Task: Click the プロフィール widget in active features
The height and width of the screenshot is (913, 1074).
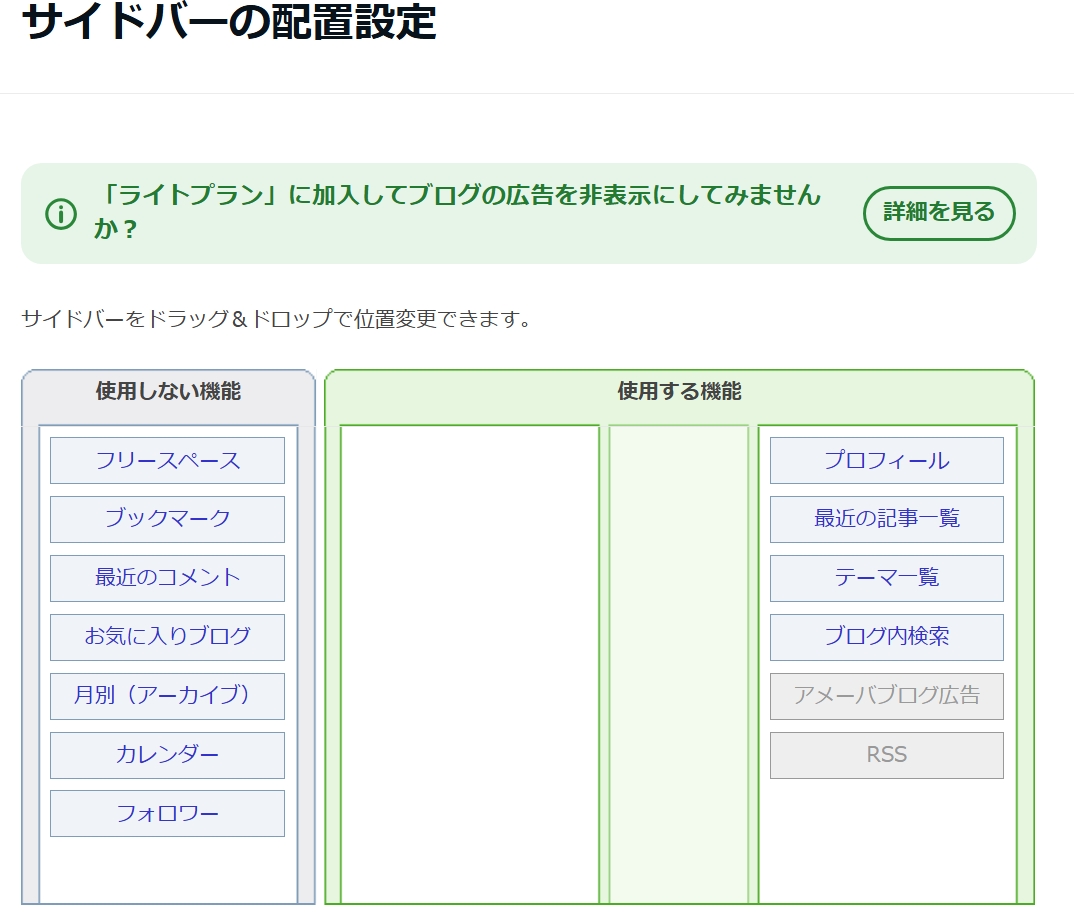Action: 886,460
